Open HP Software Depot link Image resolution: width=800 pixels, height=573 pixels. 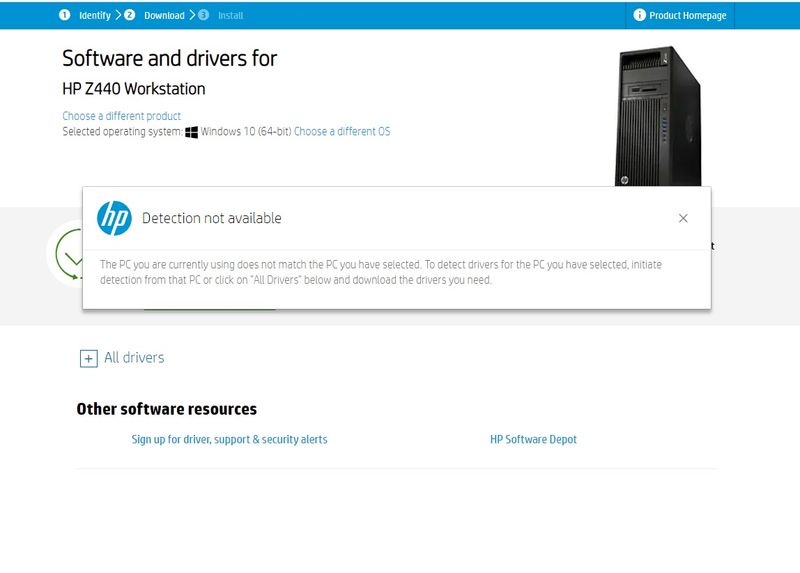533,439
